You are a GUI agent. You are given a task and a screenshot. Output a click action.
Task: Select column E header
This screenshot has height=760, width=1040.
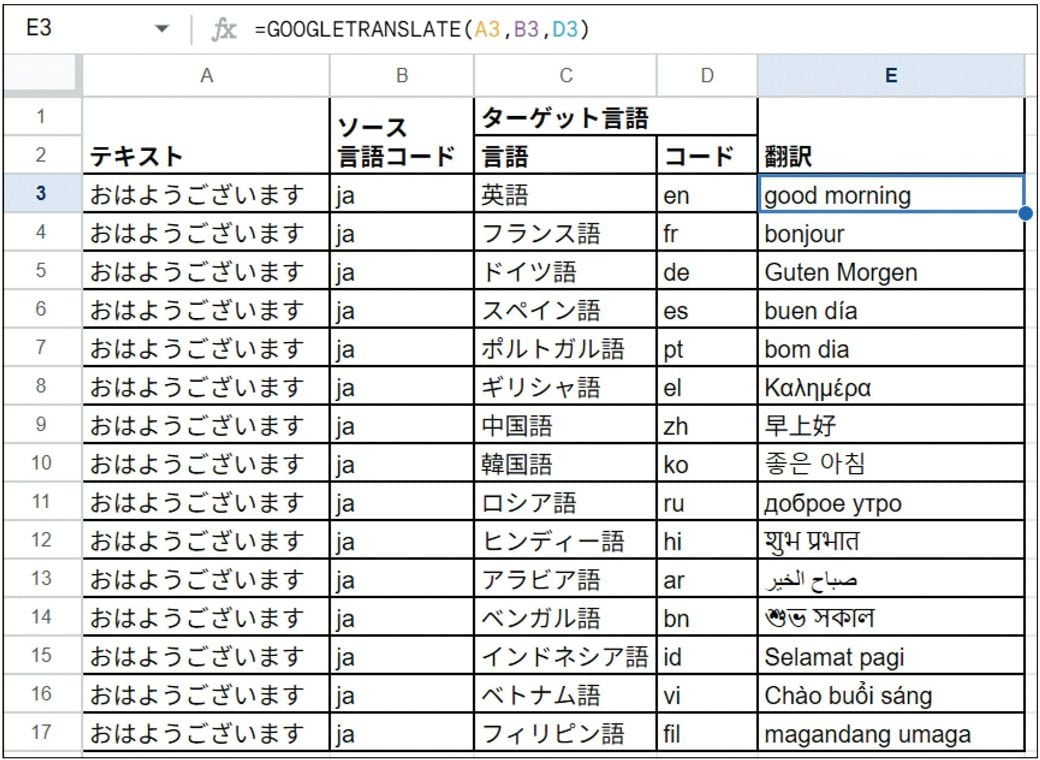(890, 75)
